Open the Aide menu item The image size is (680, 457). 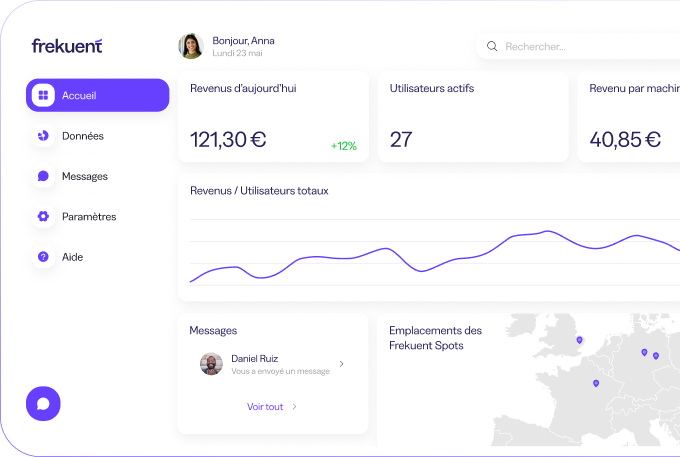point(73,257)
